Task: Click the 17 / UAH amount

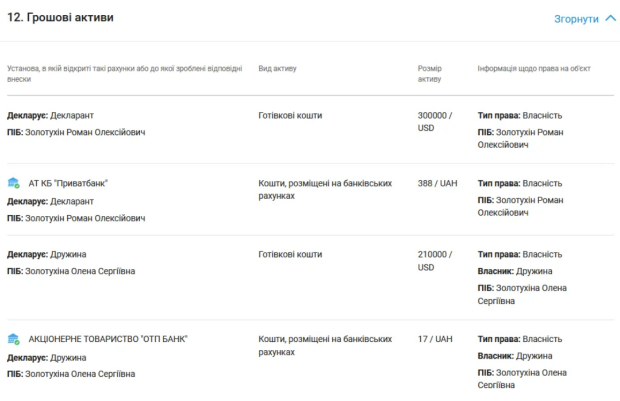Action: [435, 339]
